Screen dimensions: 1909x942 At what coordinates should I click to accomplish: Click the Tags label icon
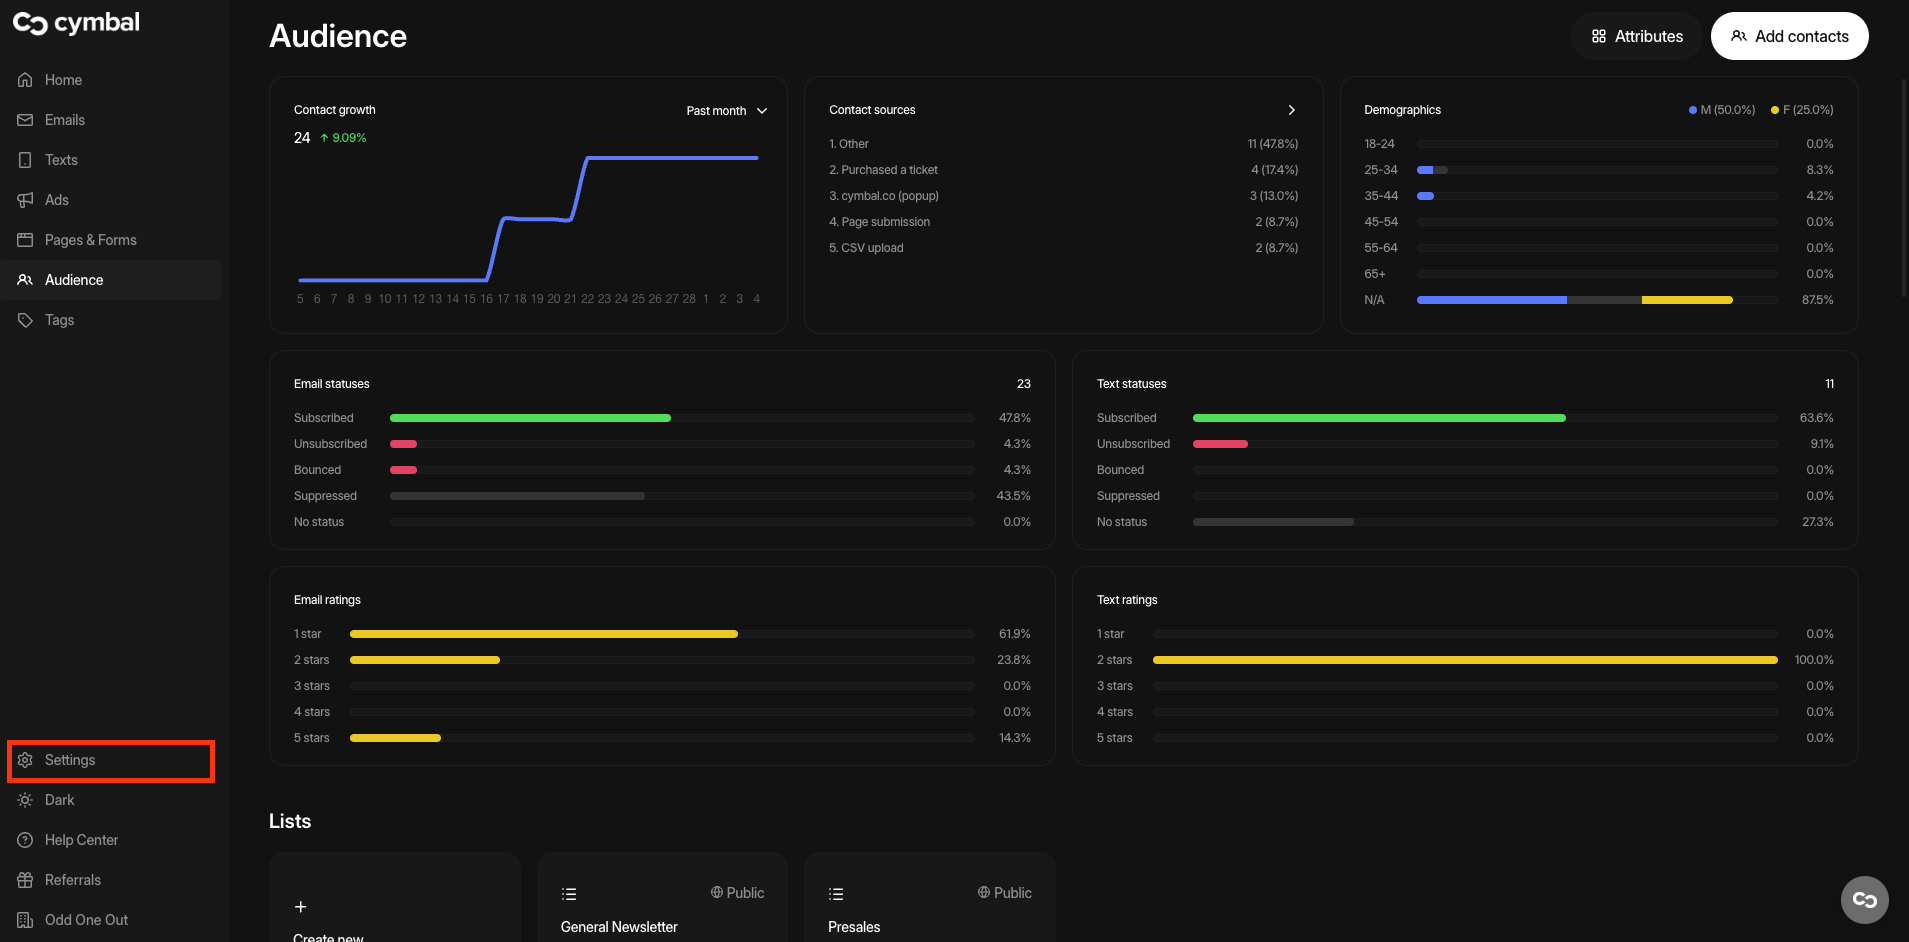(x=26, y=320)
